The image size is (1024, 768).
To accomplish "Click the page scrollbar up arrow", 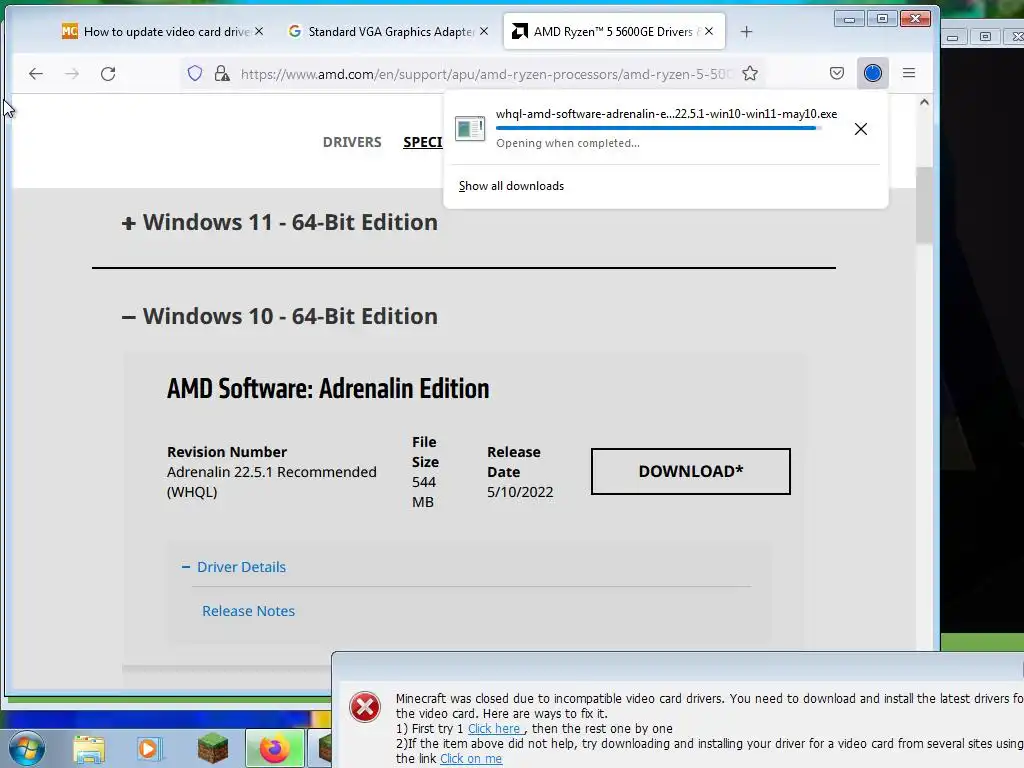I will 924,102.
